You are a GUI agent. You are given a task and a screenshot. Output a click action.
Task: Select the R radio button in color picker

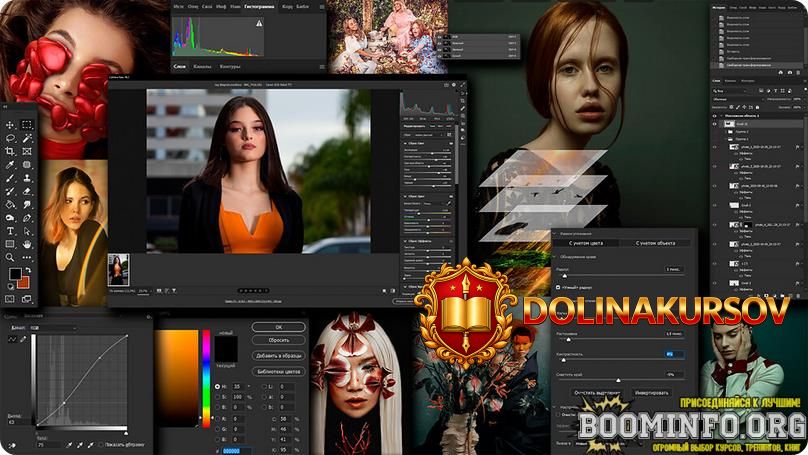[x=217, y=419]
